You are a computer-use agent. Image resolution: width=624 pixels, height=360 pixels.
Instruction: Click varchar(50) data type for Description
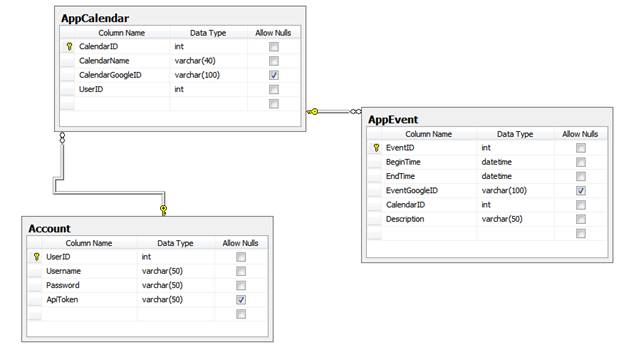tap(516, 219)
